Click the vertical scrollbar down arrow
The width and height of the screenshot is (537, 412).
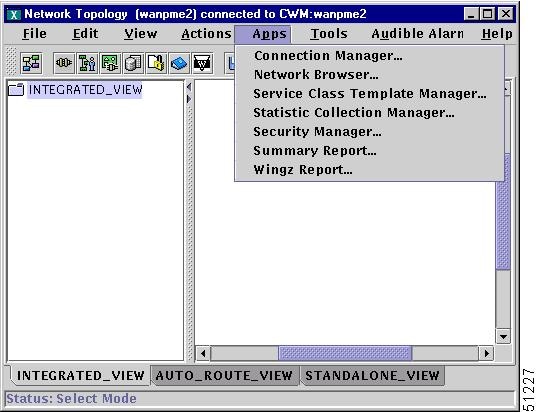(503, 337)
